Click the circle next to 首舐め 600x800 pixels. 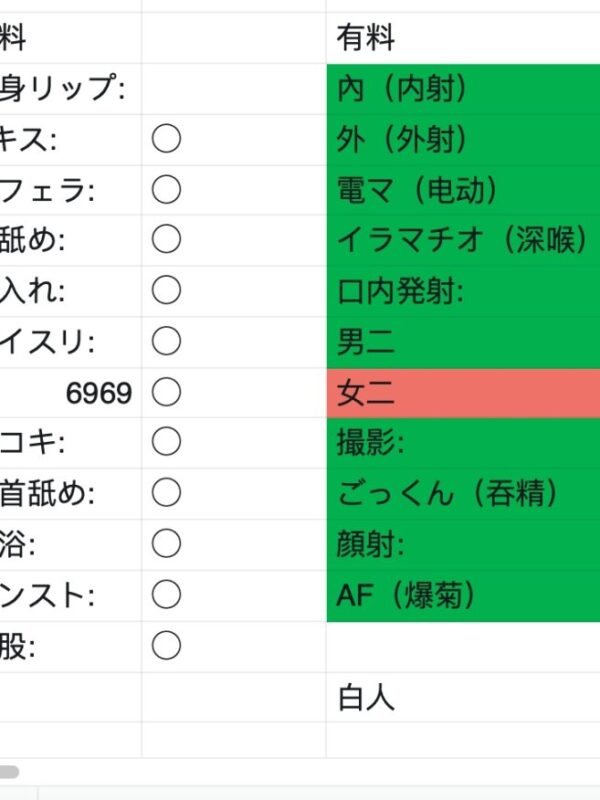pyautogui.click(x=166, y=494)
